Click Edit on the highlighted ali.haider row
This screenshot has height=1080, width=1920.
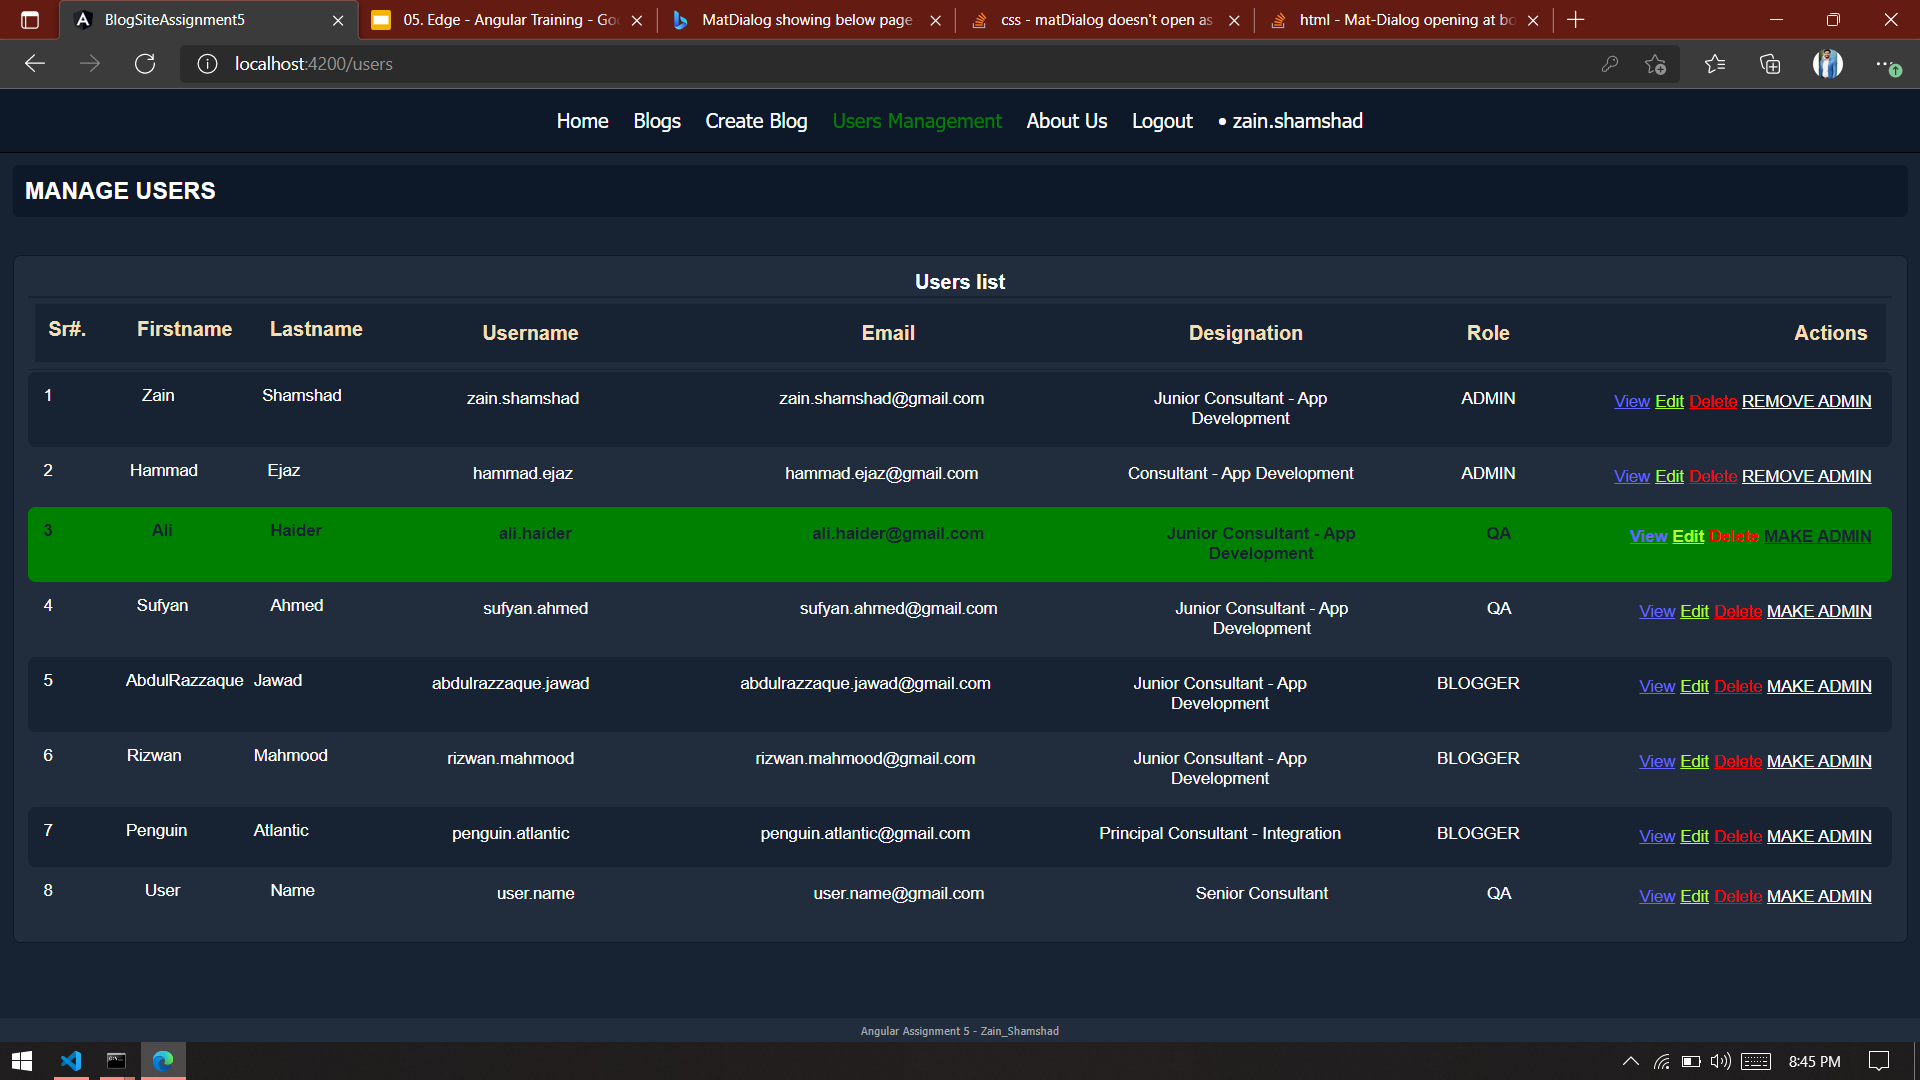1688,536
